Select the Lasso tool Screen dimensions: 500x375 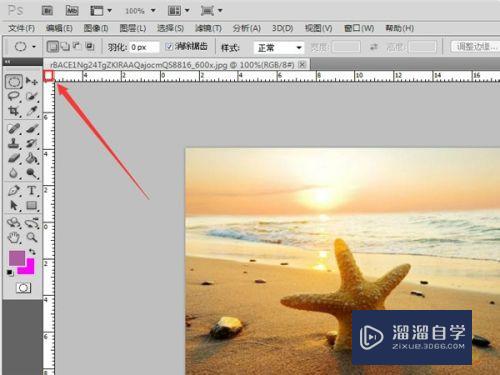click(14, 97)
